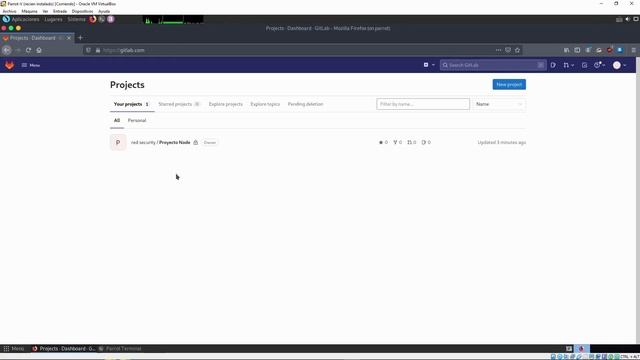
Task: Open the Parrot Lugares menu
Action: pyautogui.click(x=53, y=19)
